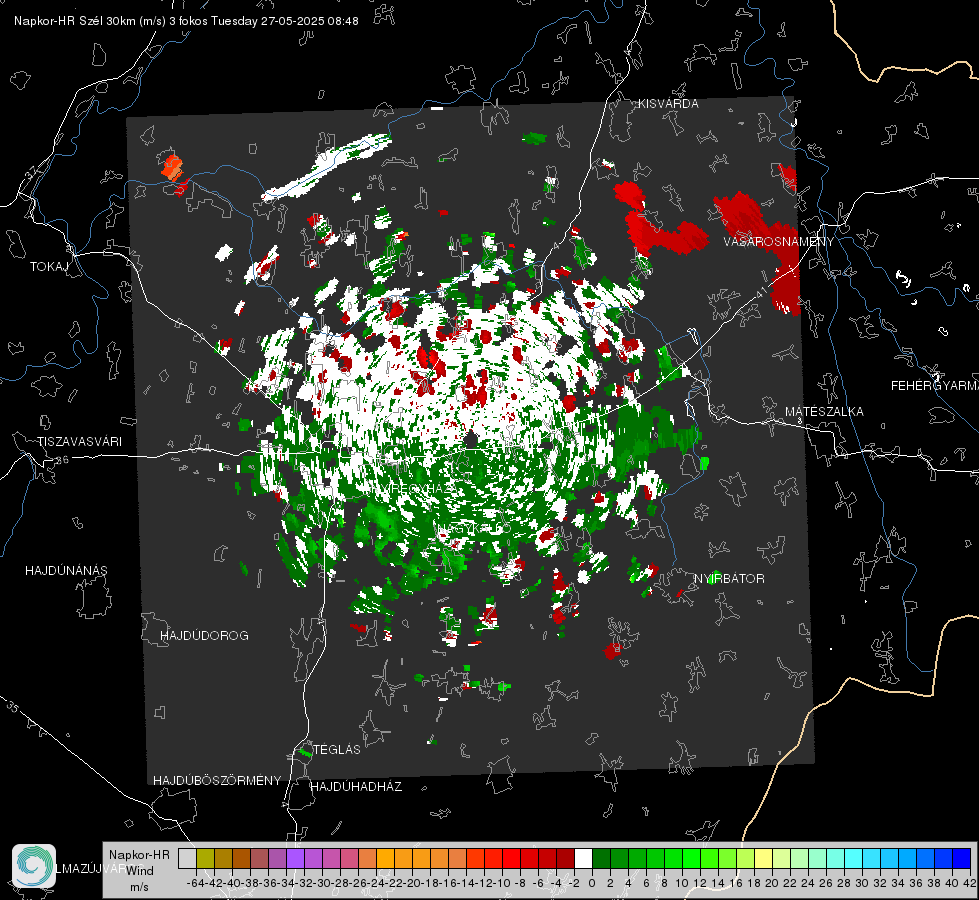Click the HAJDÚDOROG town label
This screenshot has width=979, height=900.
204,635
